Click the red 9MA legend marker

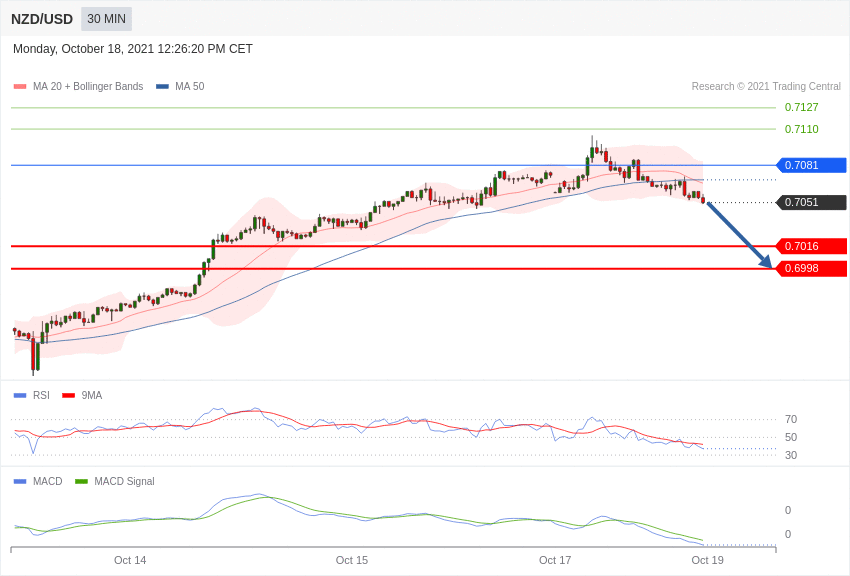click(x=68, y=395)
